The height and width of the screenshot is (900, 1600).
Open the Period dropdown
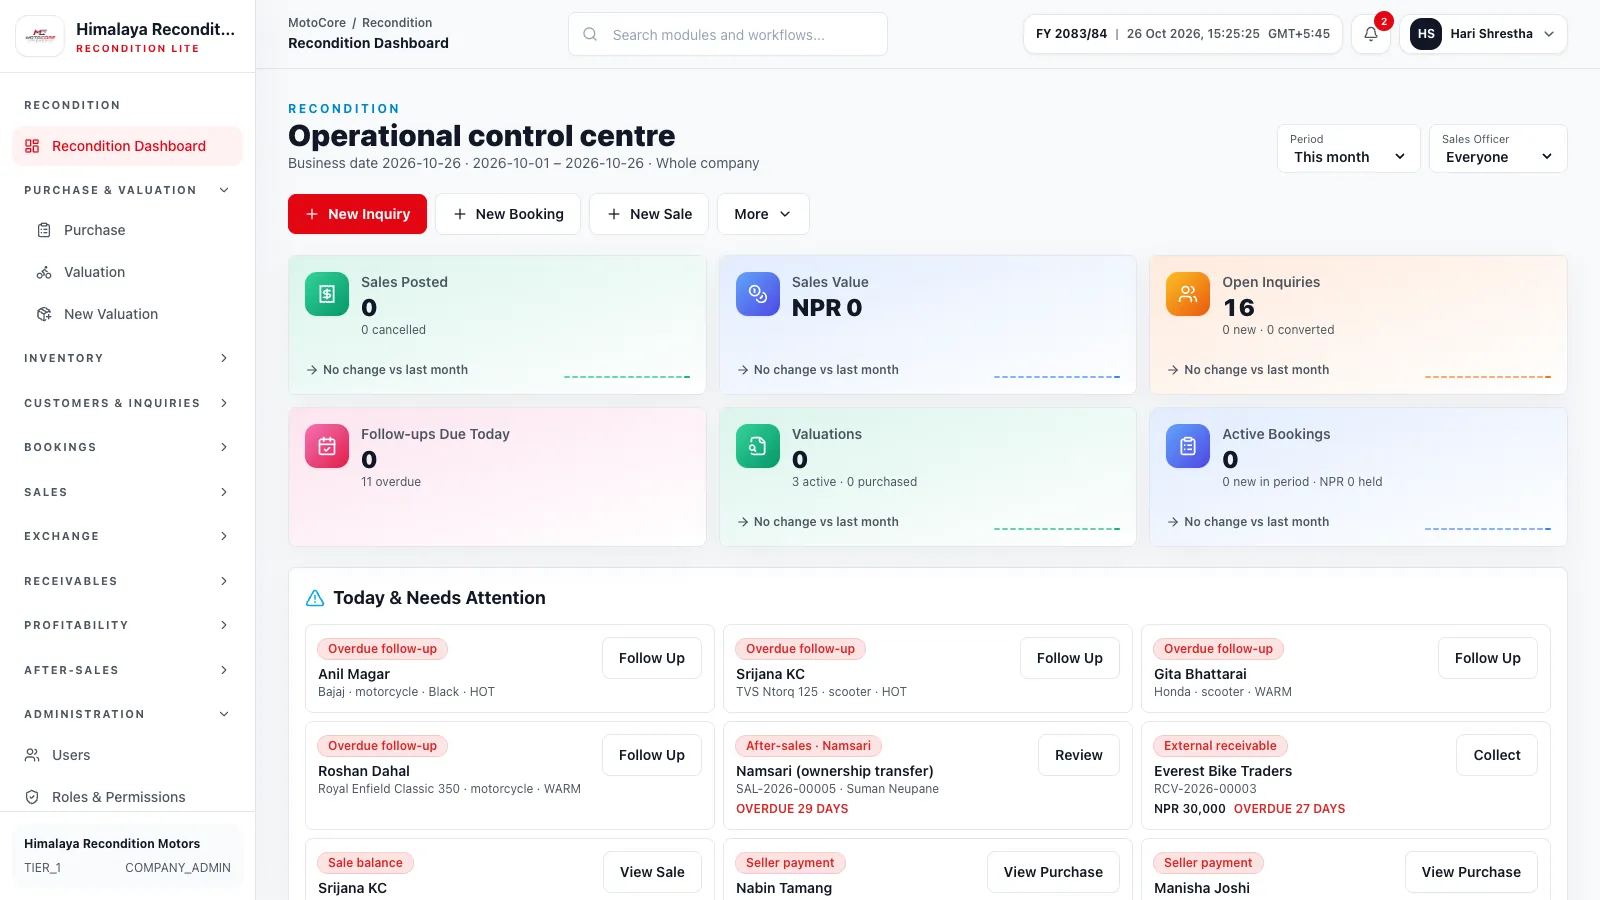click(1349, 148)
